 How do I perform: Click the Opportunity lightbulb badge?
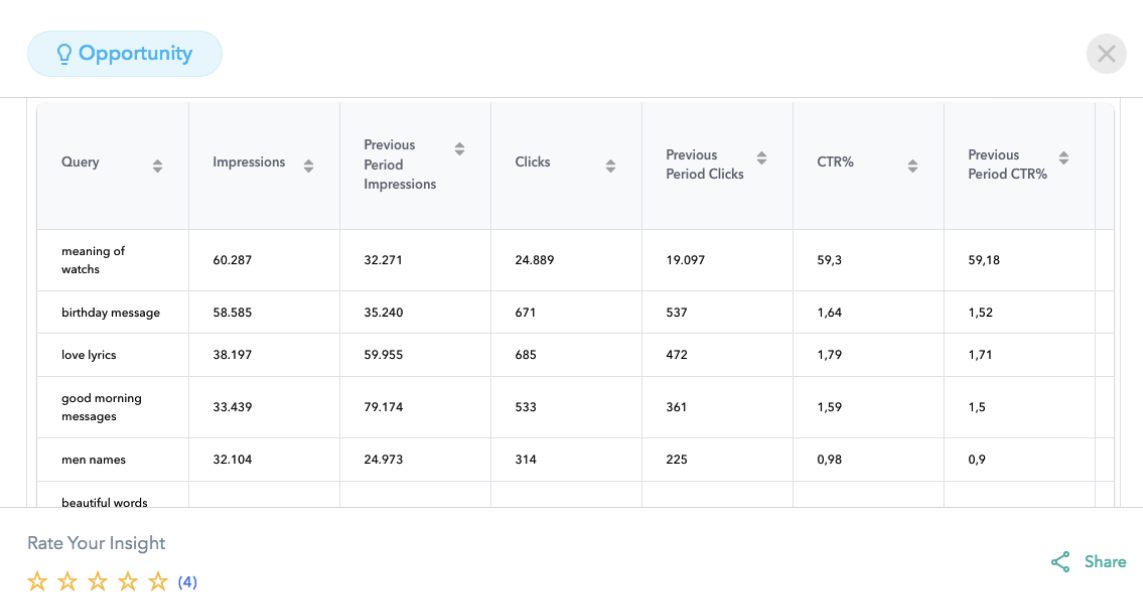125,54
